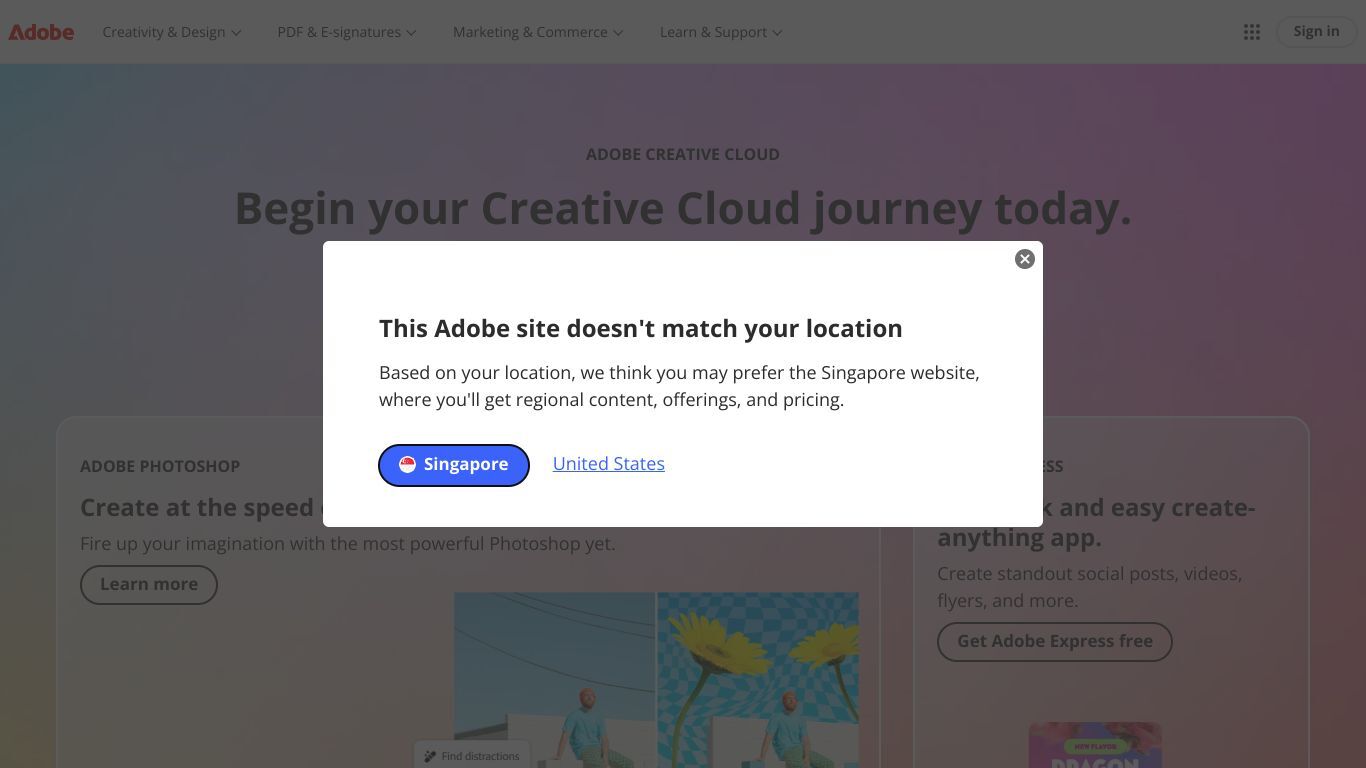Click the Singapore flag icon
Screen dimensions: 1366x768
point(407,464)
